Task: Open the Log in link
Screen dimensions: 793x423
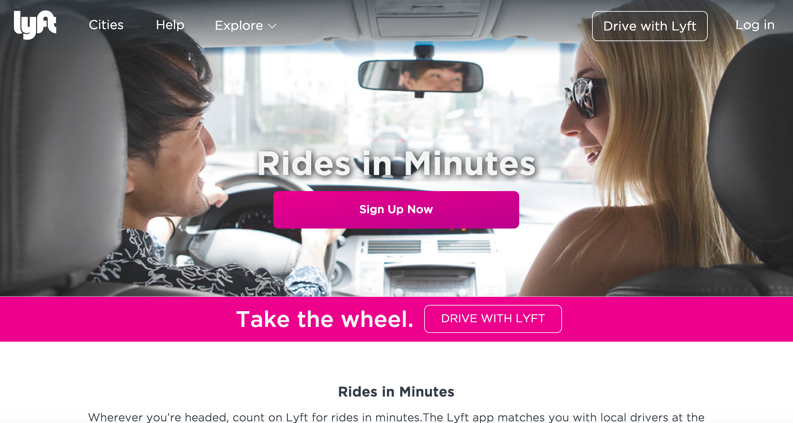Action: click(x=755, y=25)
